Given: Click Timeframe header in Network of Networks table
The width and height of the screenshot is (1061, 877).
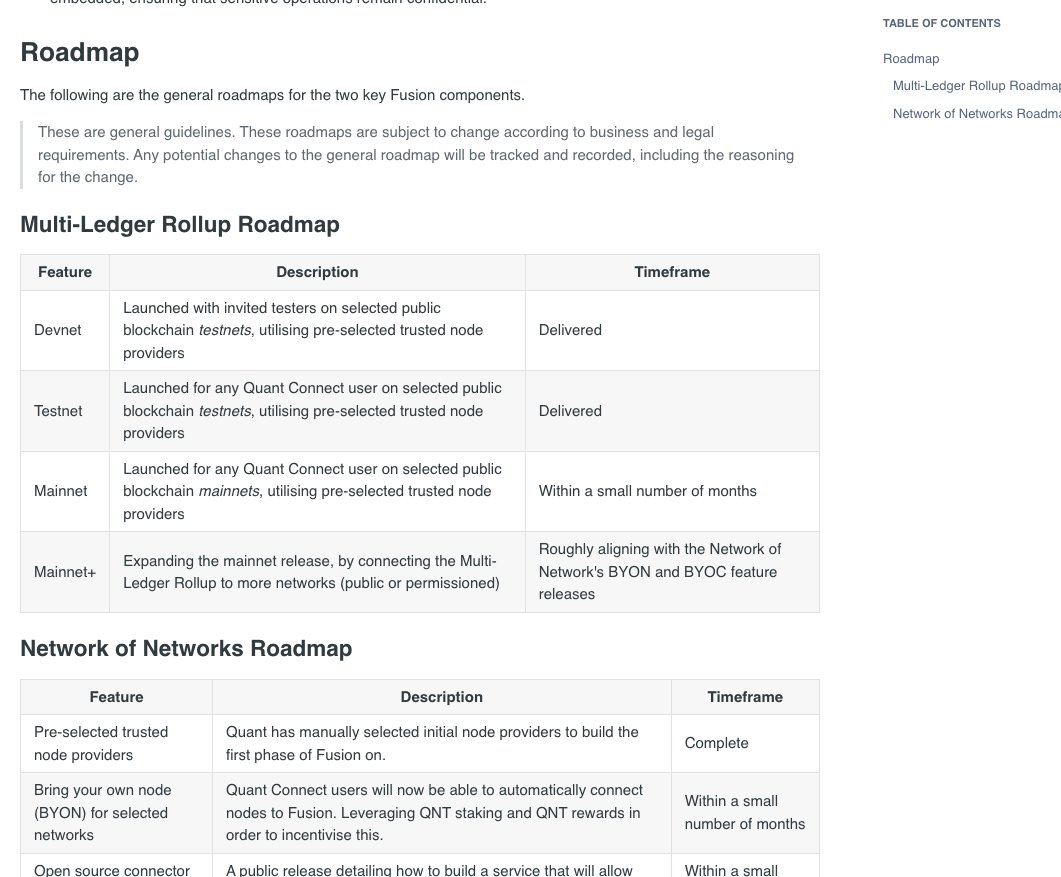Looking at the screenshot, I should point(745,697).
